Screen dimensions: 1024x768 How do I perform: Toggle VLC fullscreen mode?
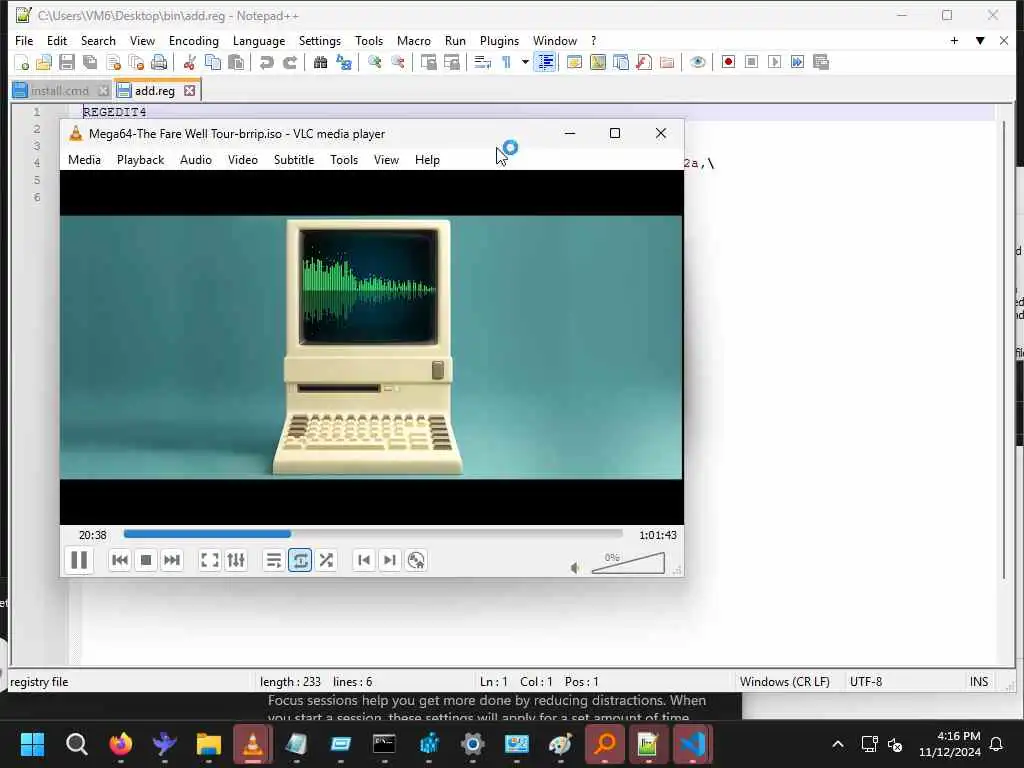click(210, 560)
